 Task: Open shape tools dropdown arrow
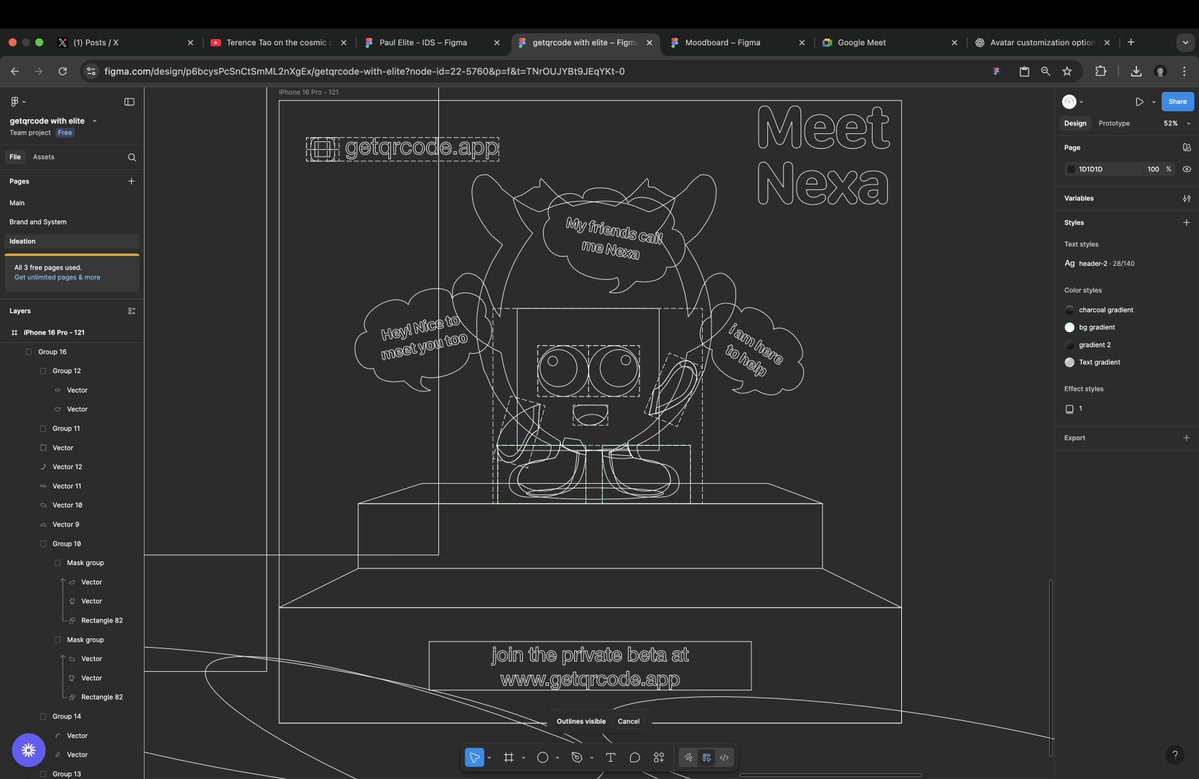pos(557,758)
